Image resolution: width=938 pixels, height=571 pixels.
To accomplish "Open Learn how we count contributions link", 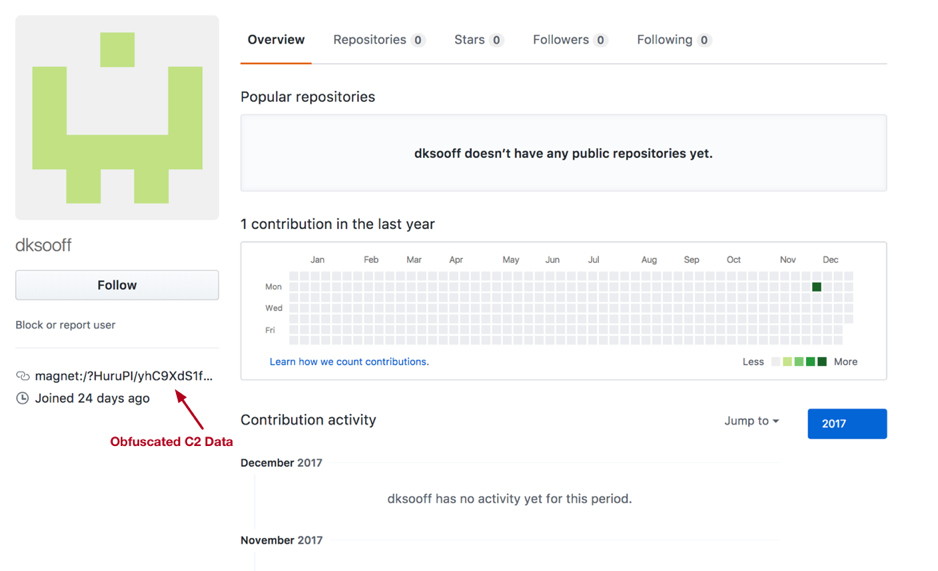I will point(349,362).
